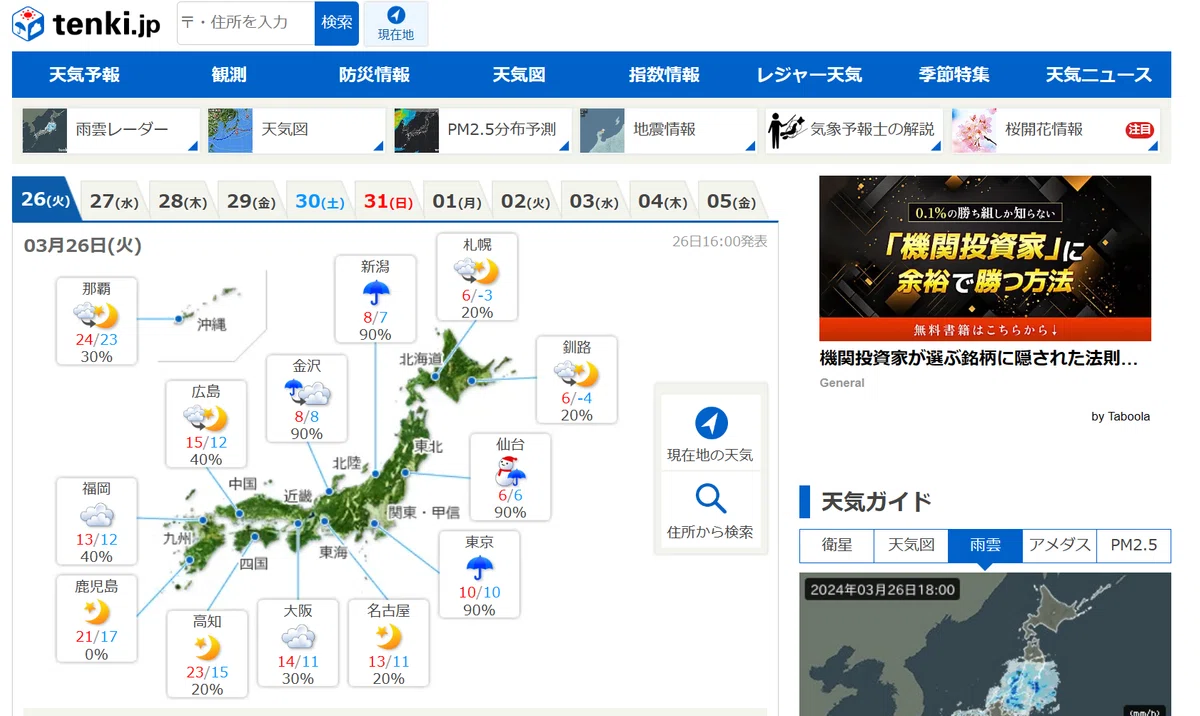Click the 福岡 cloud icon
This screenshot has height=716, width=1200.
(96, 516)
